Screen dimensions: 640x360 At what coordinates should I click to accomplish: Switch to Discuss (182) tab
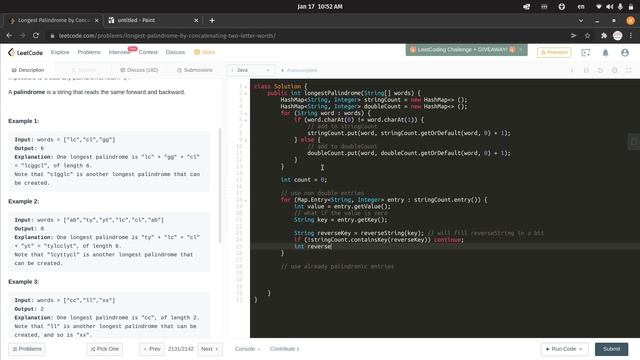pyautogui.click(x=139, y=70)
